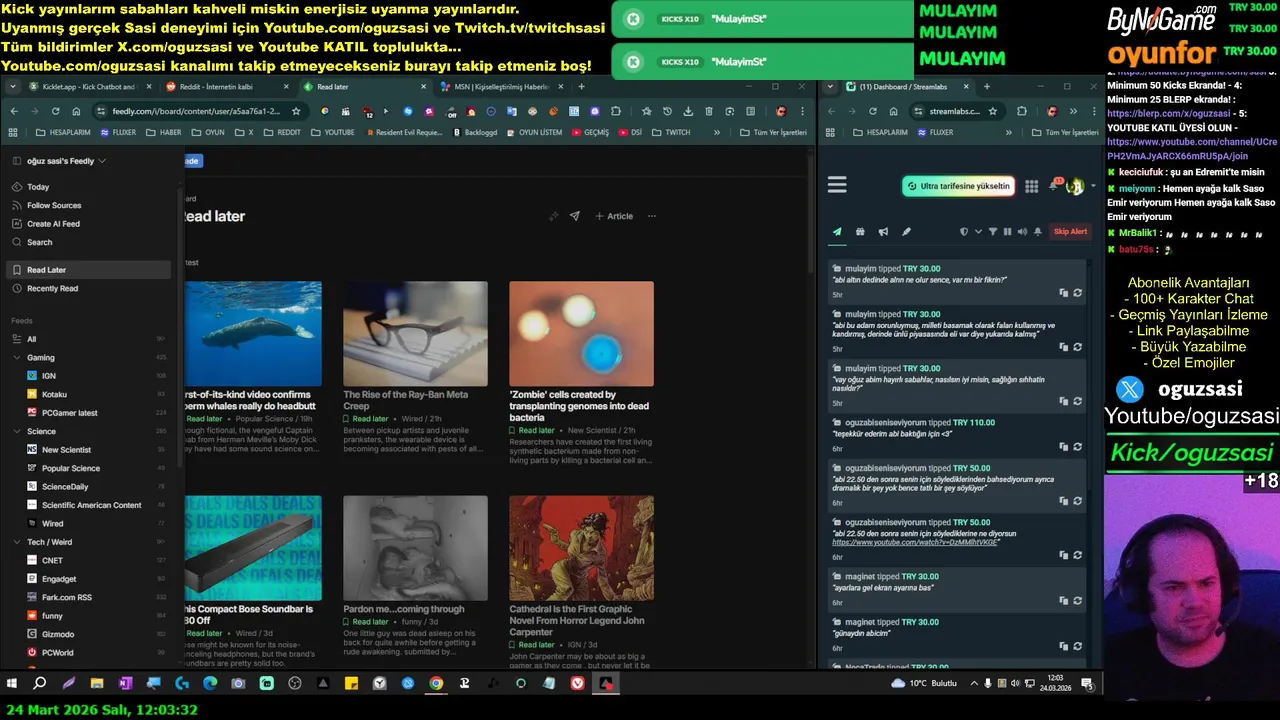Image resolution: width=1280 pixels, height=720 pixels.
Task: Open the TWITCH bookmarks folder
Action: [x=671, y=132]
